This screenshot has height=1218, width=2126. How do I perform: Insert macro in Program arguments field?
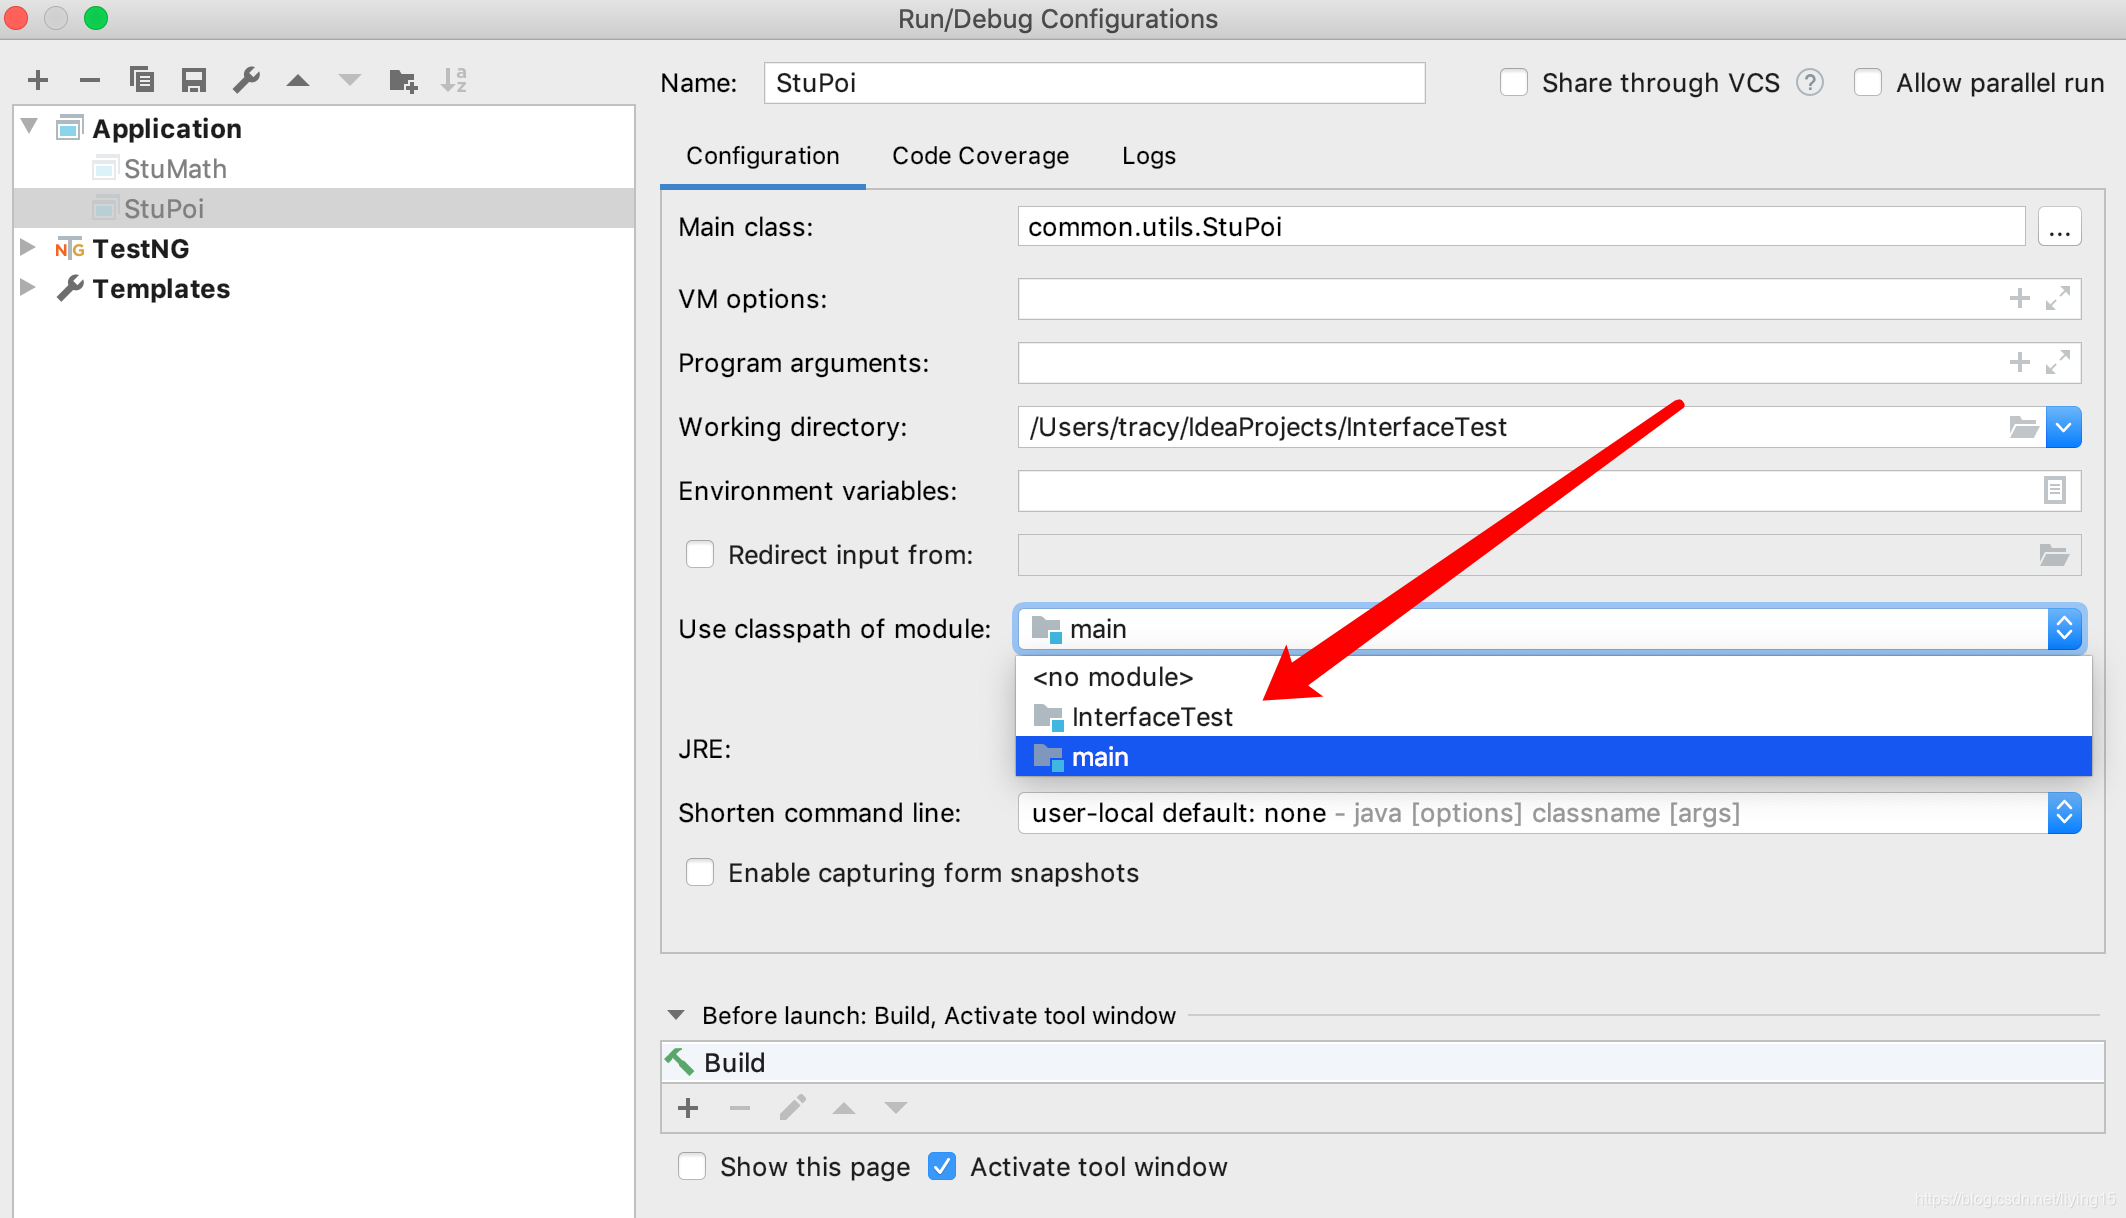(x=2020, y=363)
